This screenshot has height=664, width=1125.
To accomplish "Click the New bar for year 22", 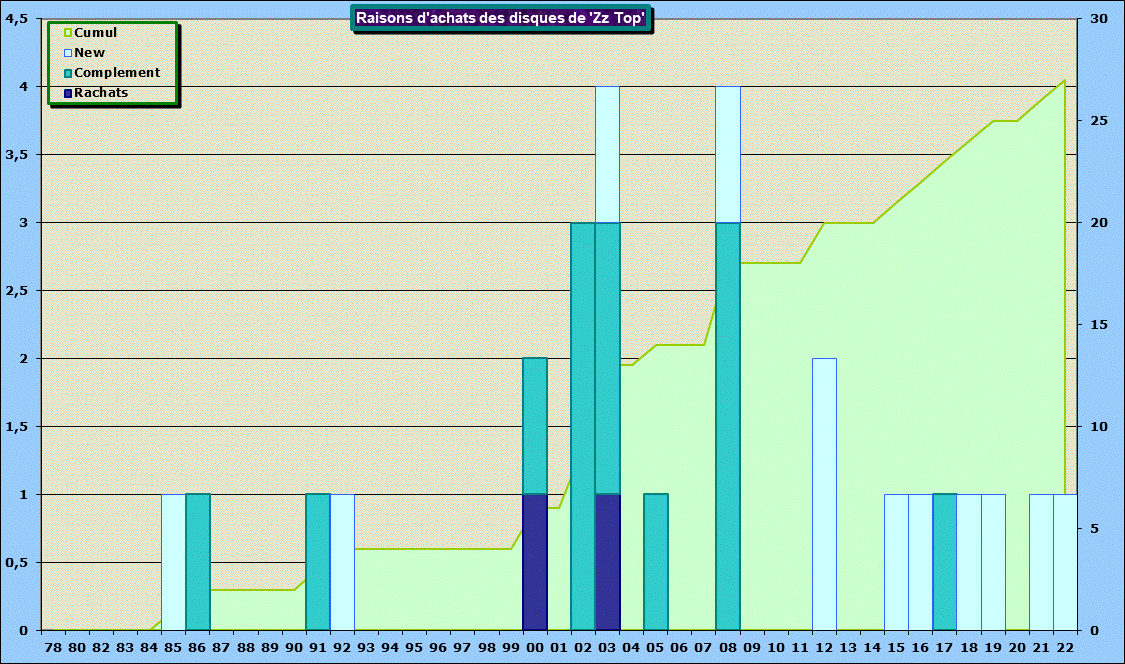I will (1065, 562).
